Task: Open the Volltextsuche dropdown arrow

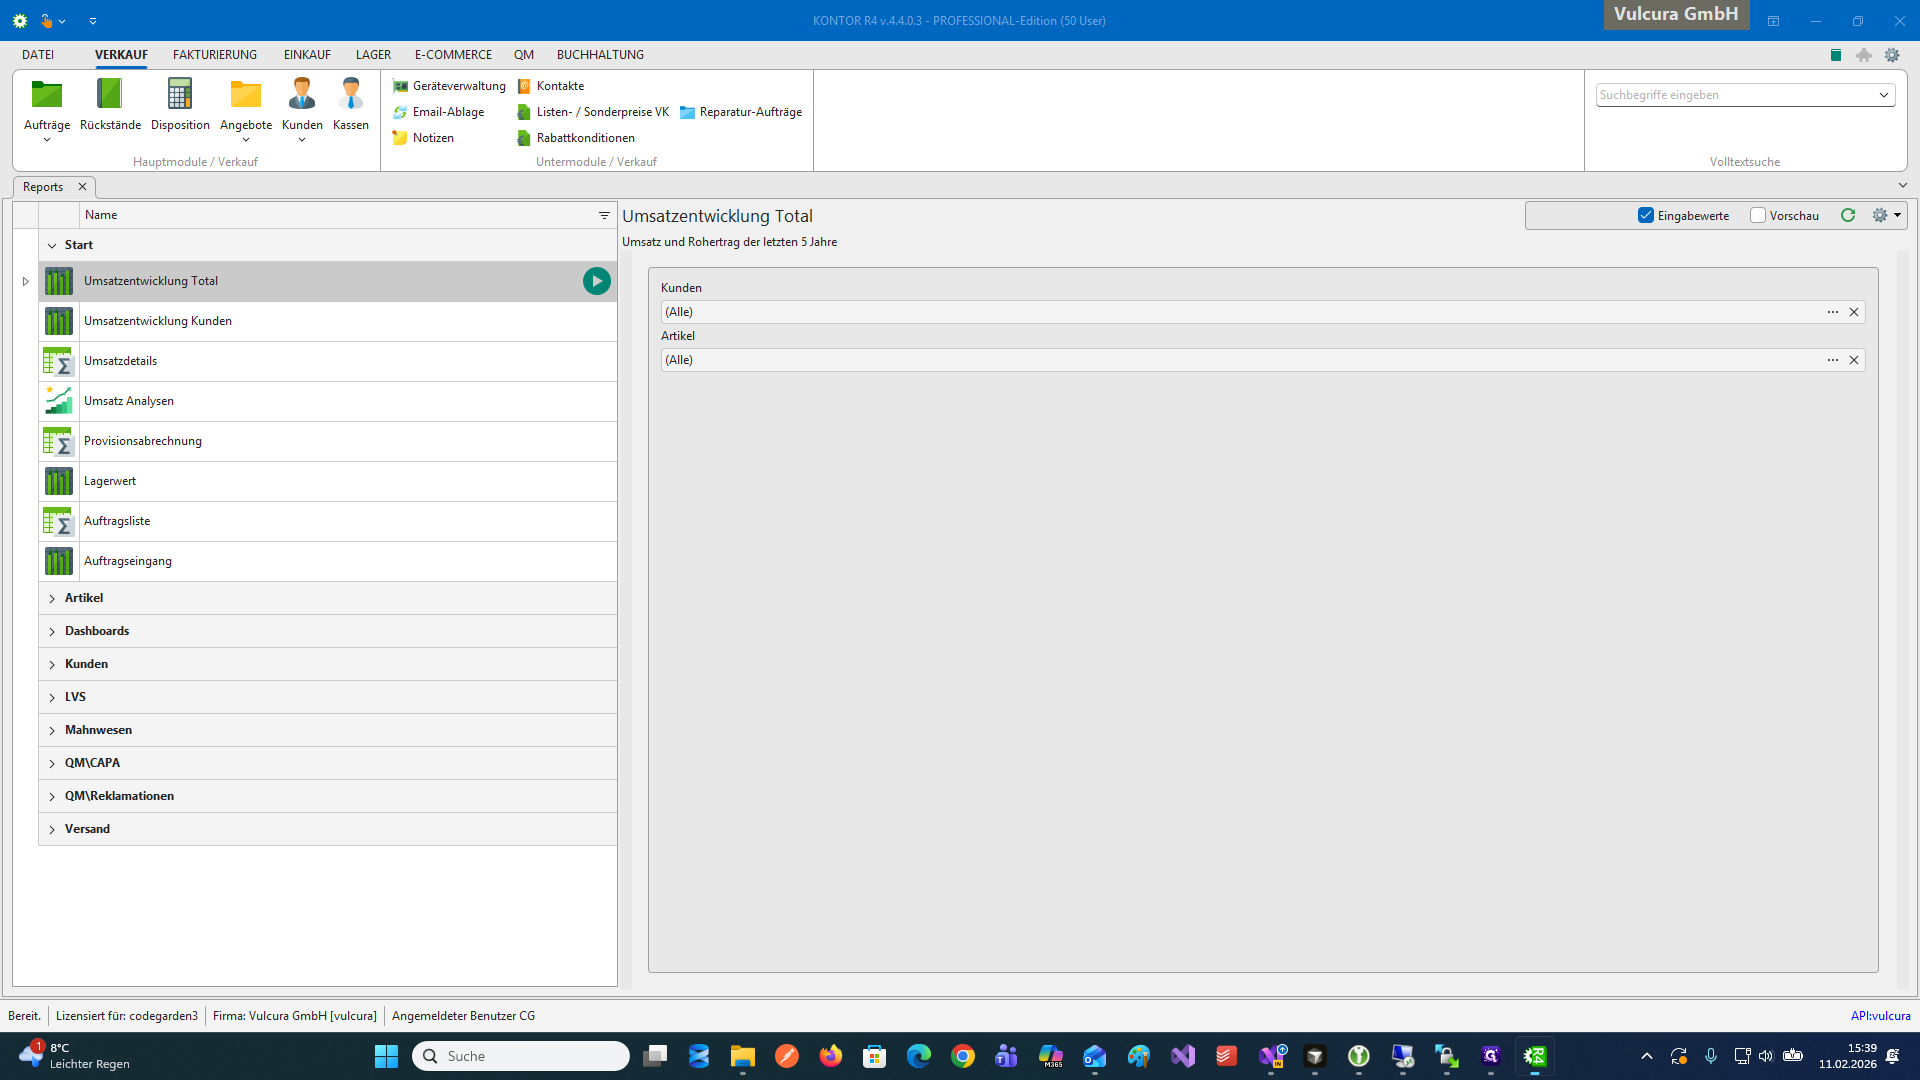Action: pyautogui.click(x=1884, y=95)
